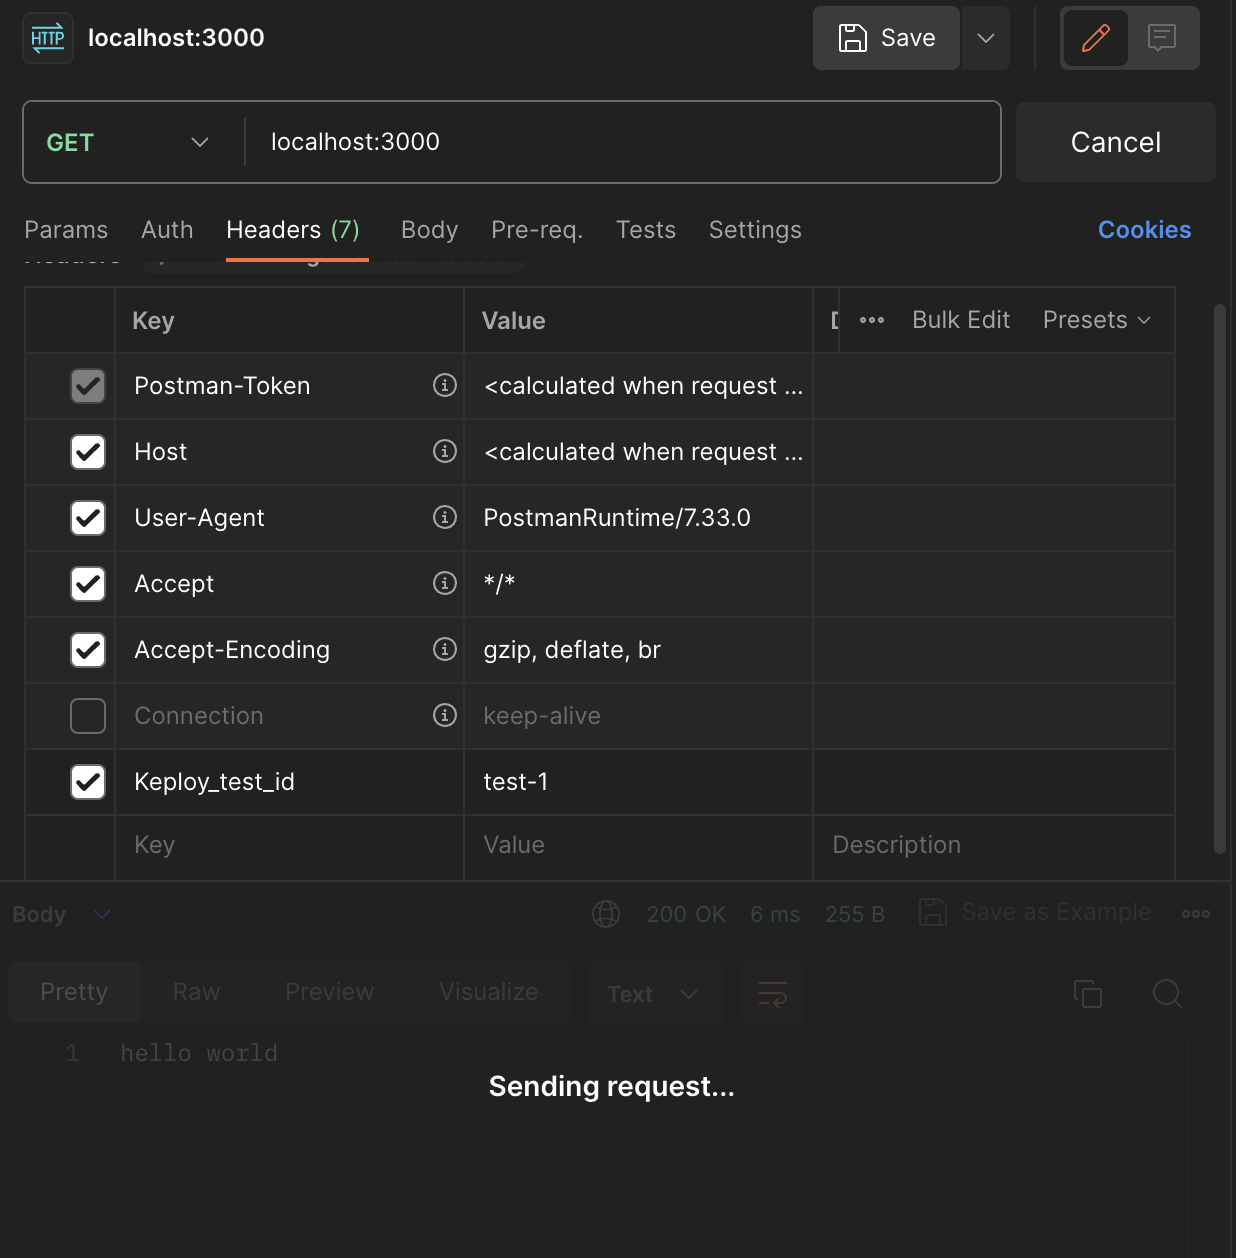1236x1258 pixels.
Task: Select the edit request pencil icon
Action: pyautogui.click(x=1095, y=38)
